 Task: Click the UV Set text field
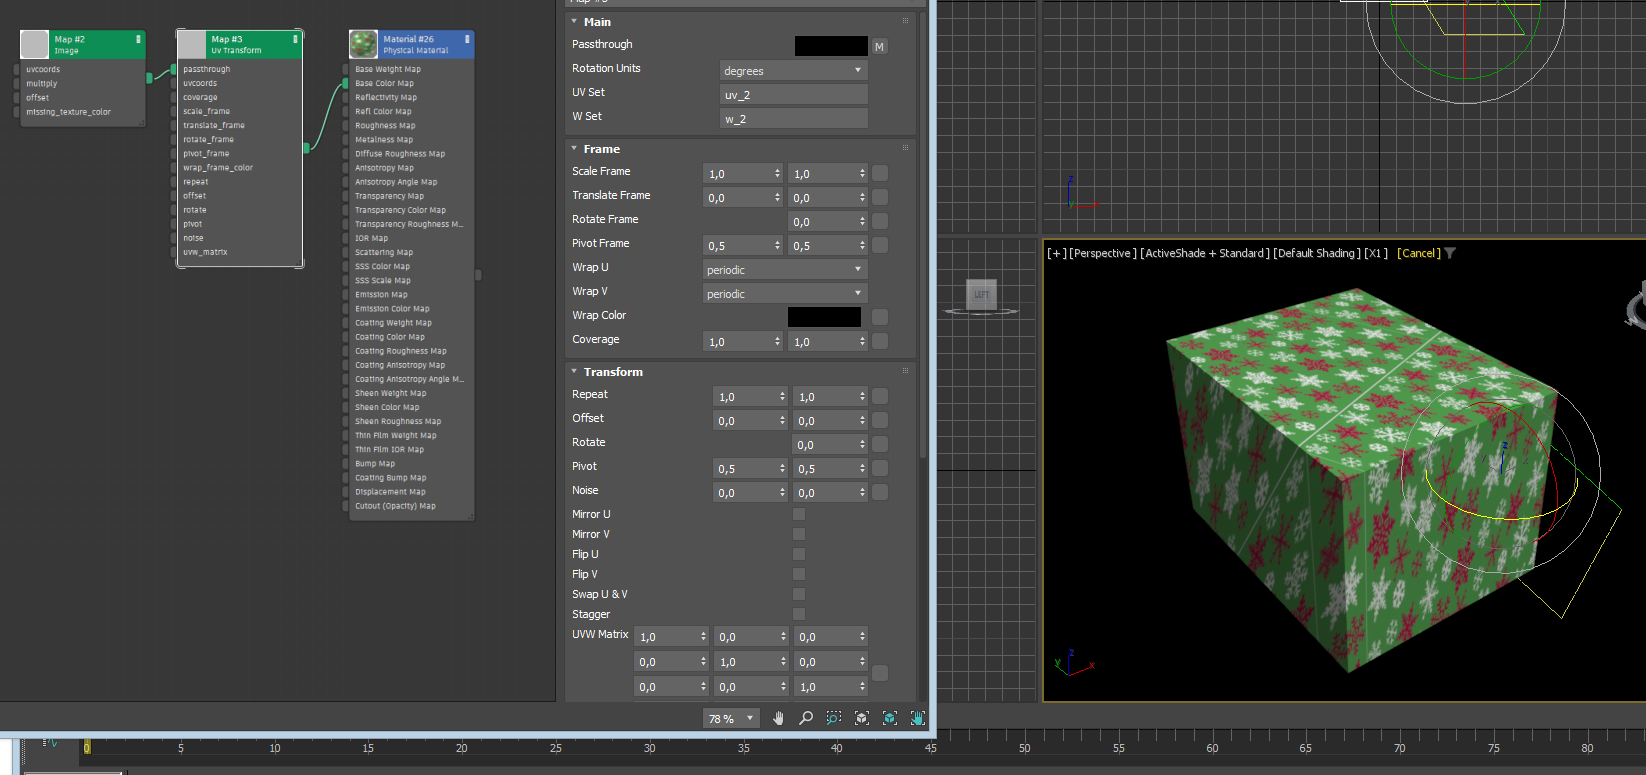[793, 95]
